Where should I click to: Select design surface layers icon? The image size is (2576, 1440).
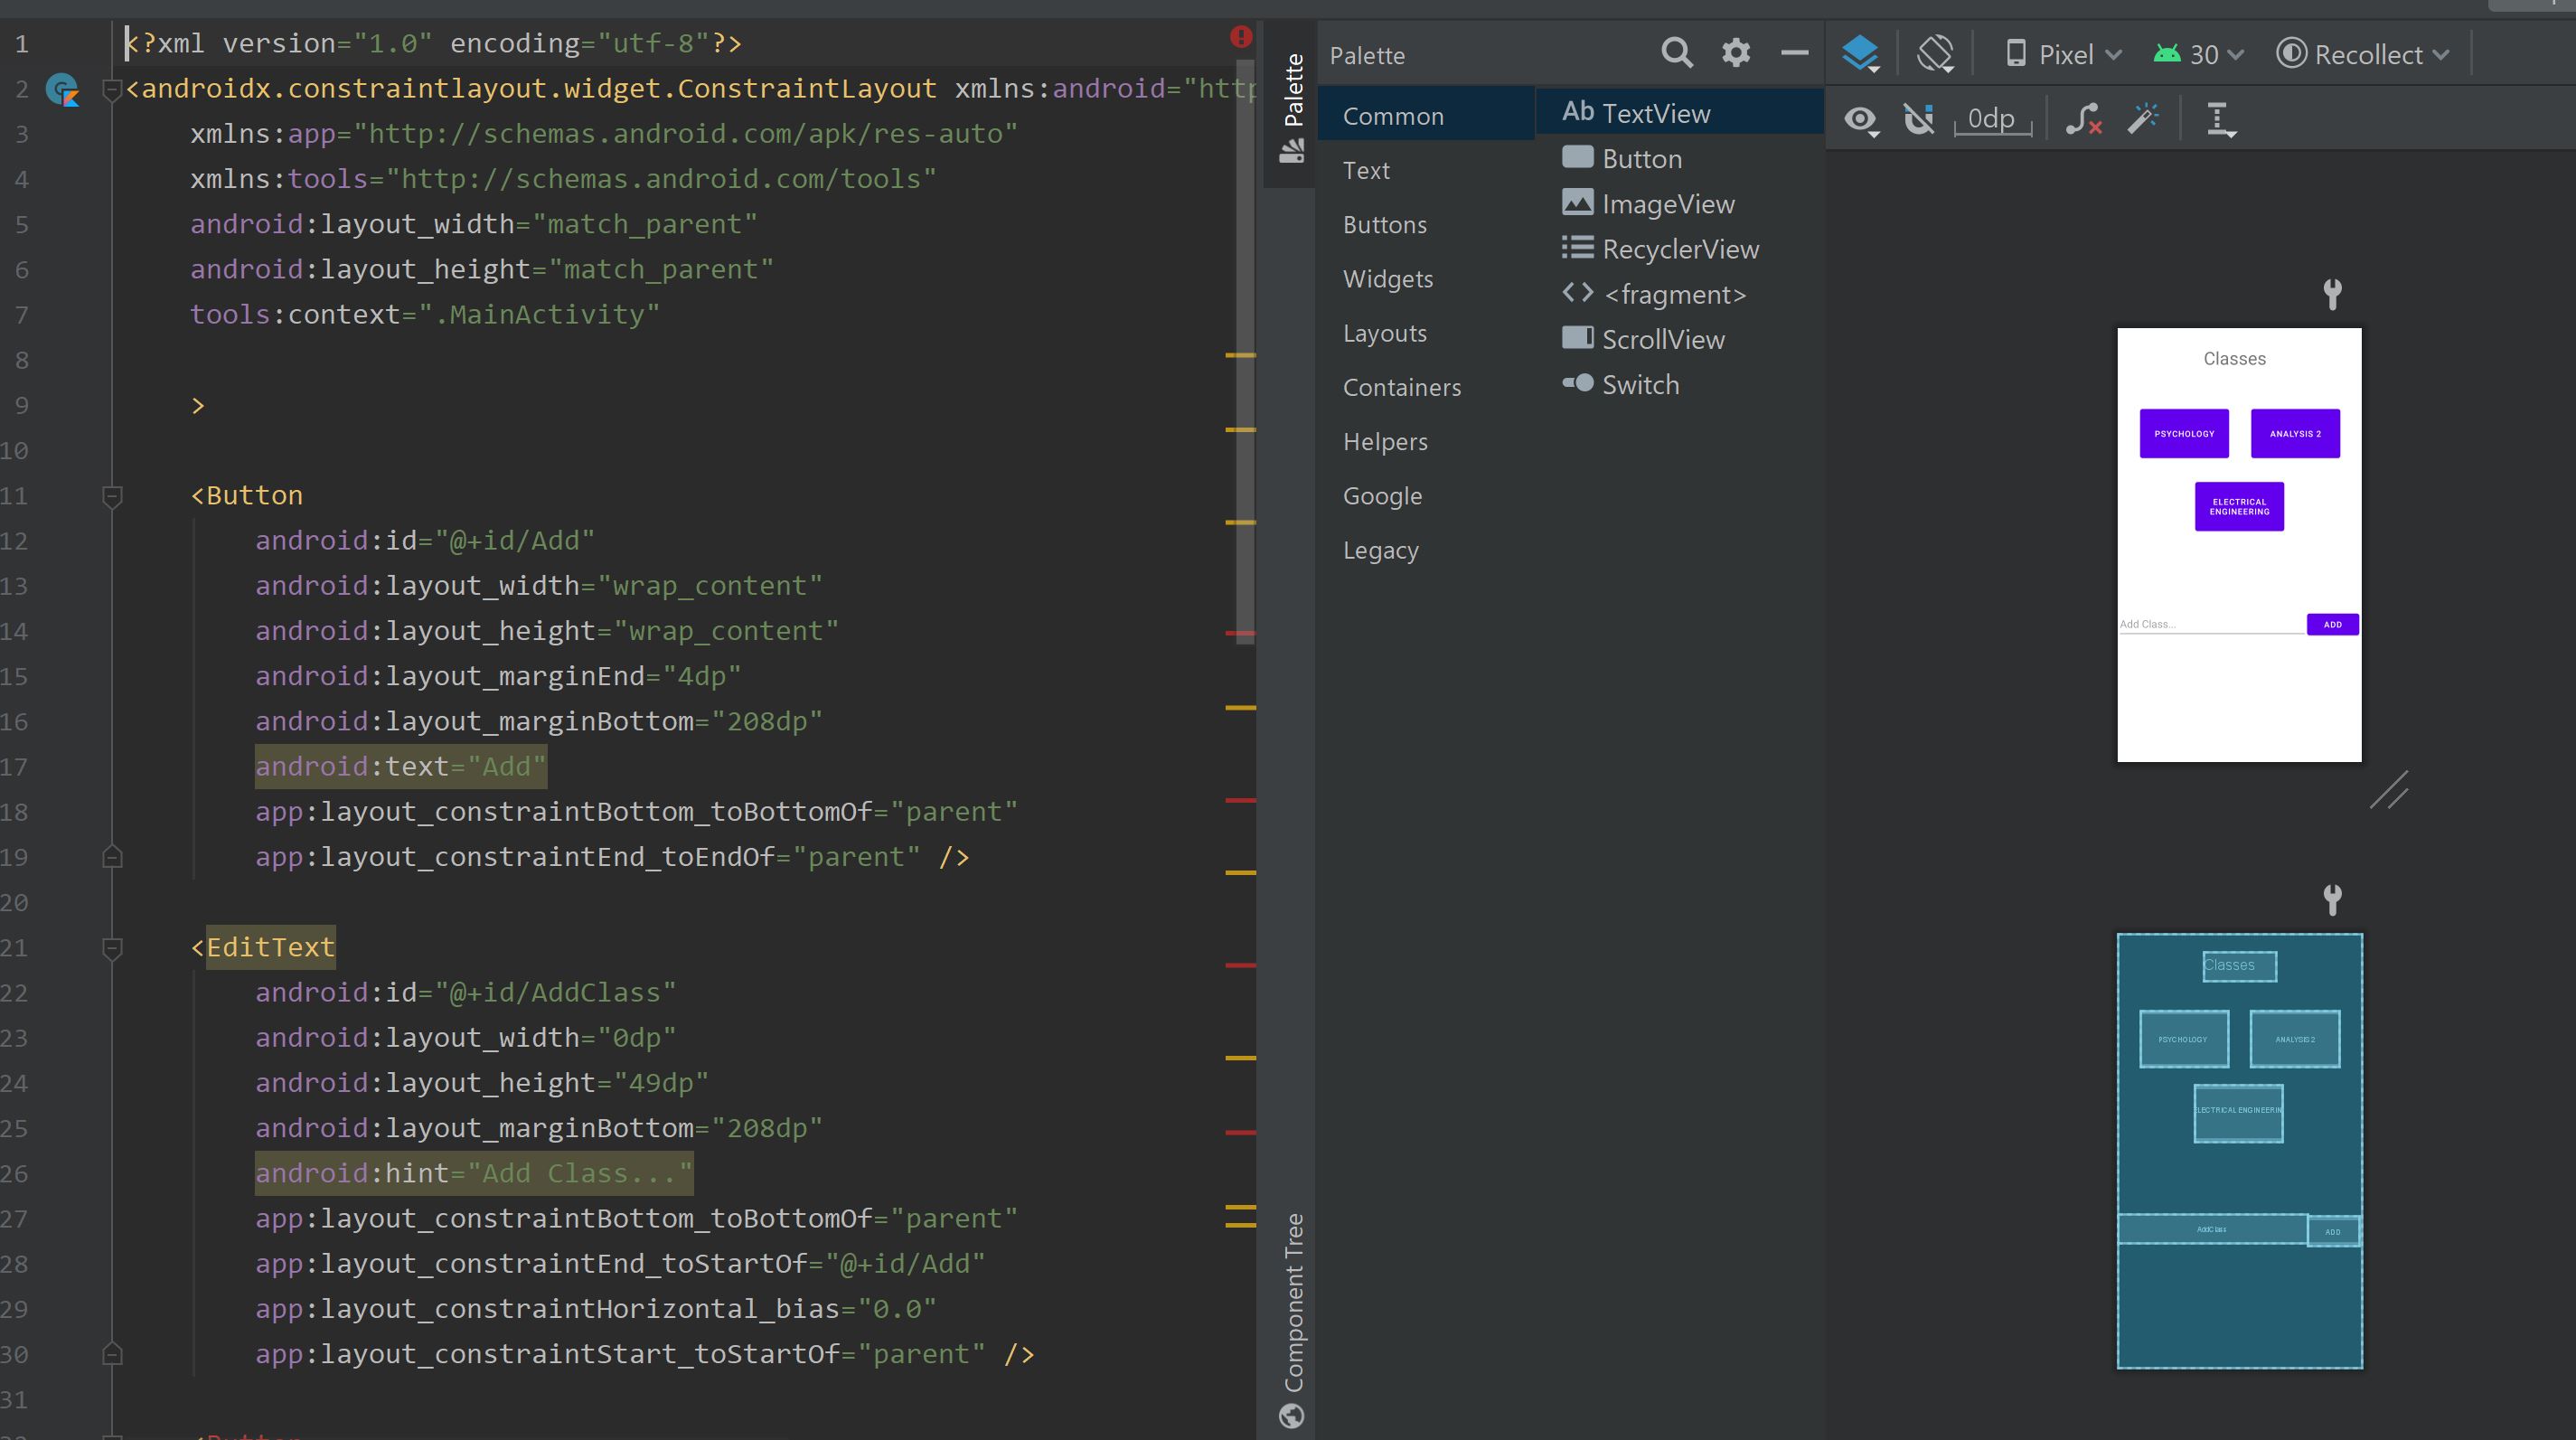click(x=1860, y=53)
